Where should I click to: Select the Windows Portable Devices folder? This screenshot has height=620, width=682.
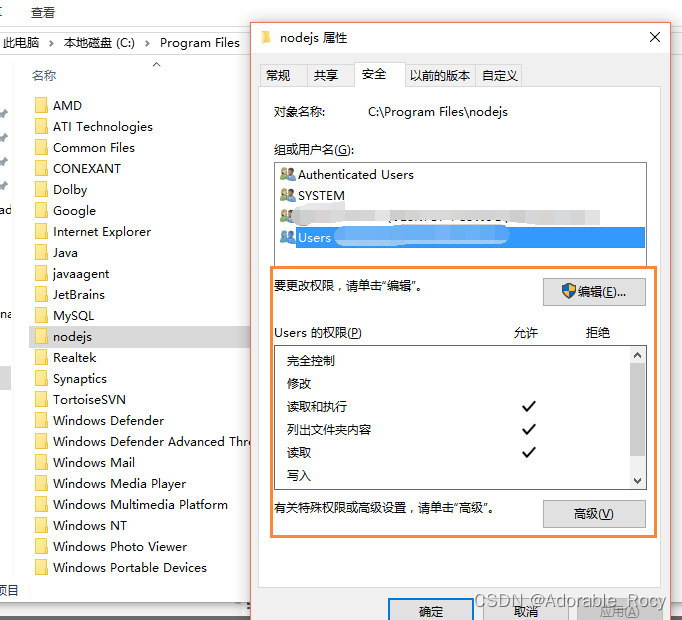point(130,567)
